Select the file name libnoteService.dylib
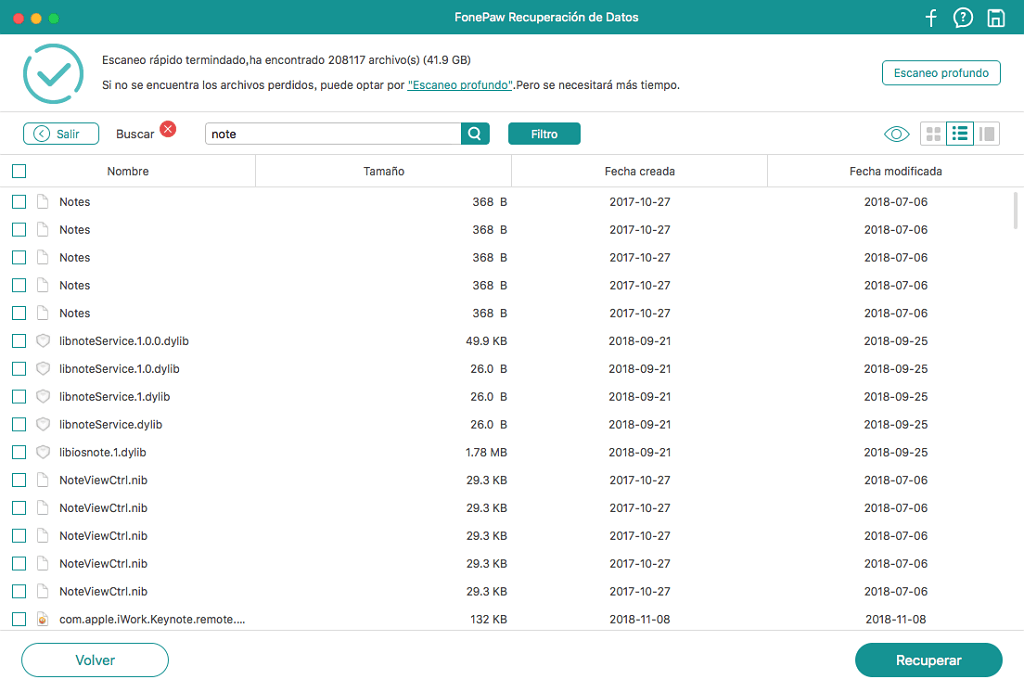 coord(111,424)
